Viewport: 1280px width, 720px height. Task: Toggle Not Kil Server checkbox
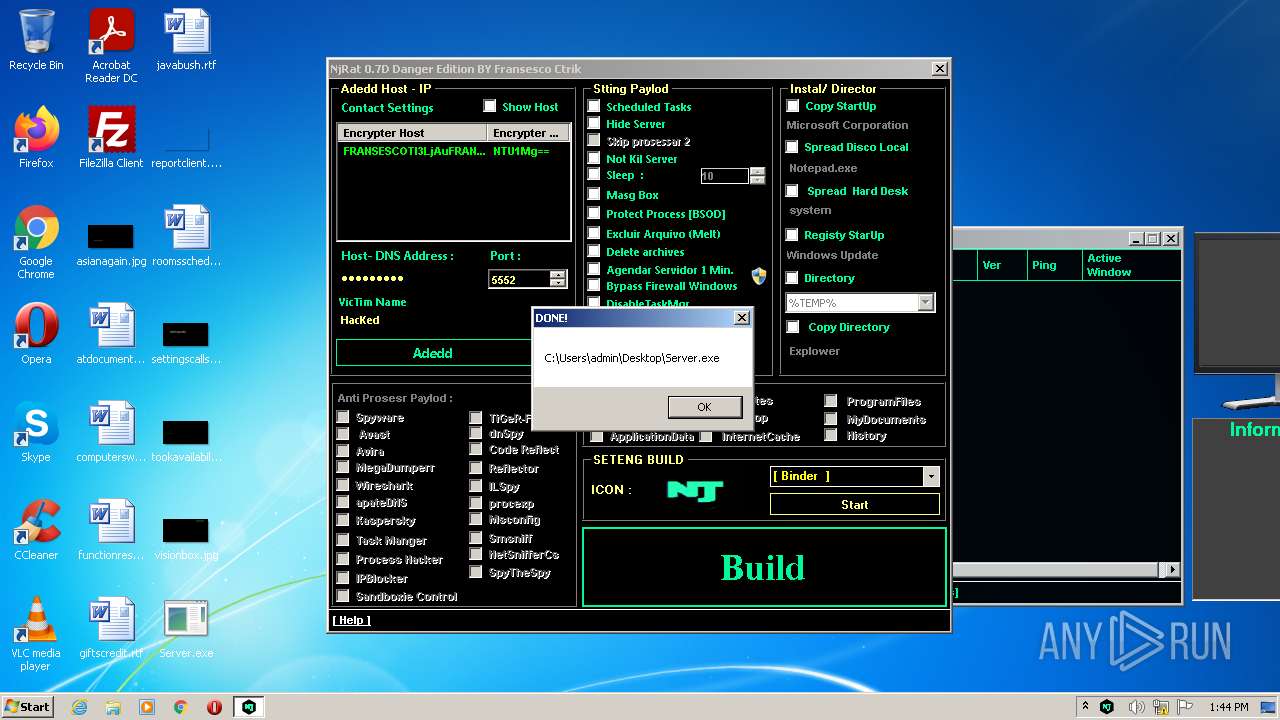point(594,158)
